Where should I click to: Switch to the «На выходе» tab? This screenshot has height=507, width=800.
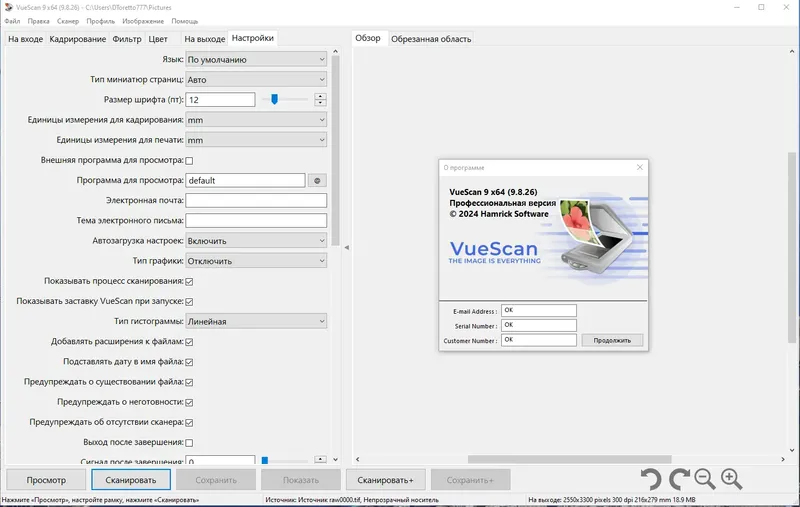pyautogui.click(x=205, y=39)
